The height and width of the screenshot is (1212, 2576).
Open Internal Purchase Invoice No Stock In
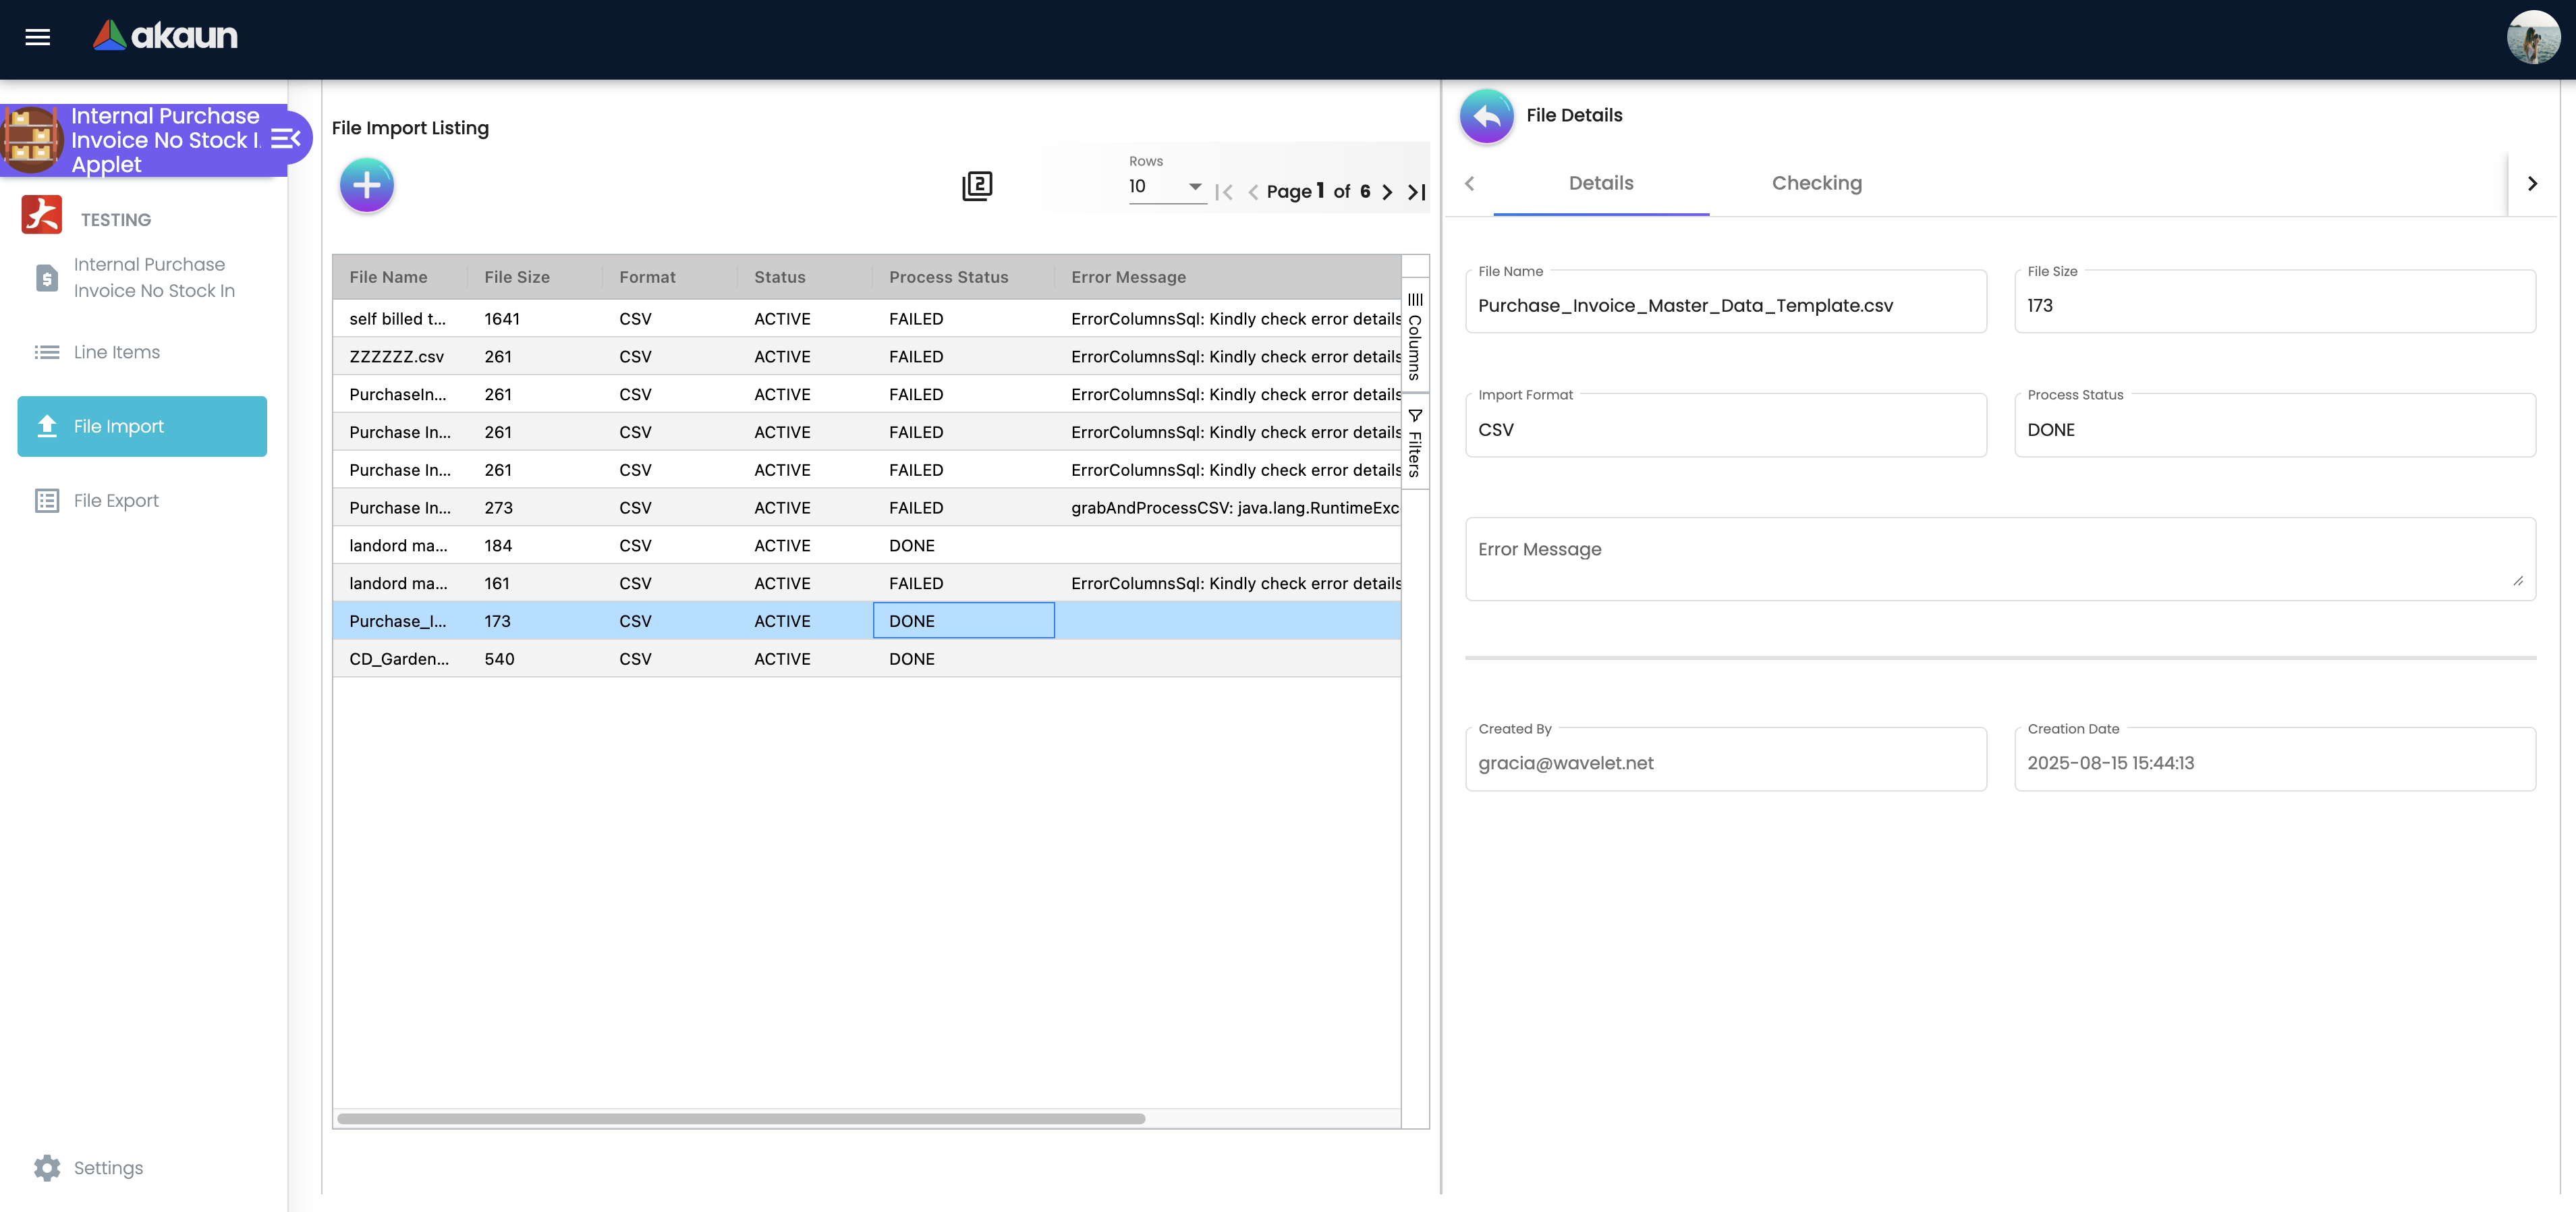coord(143,278)
